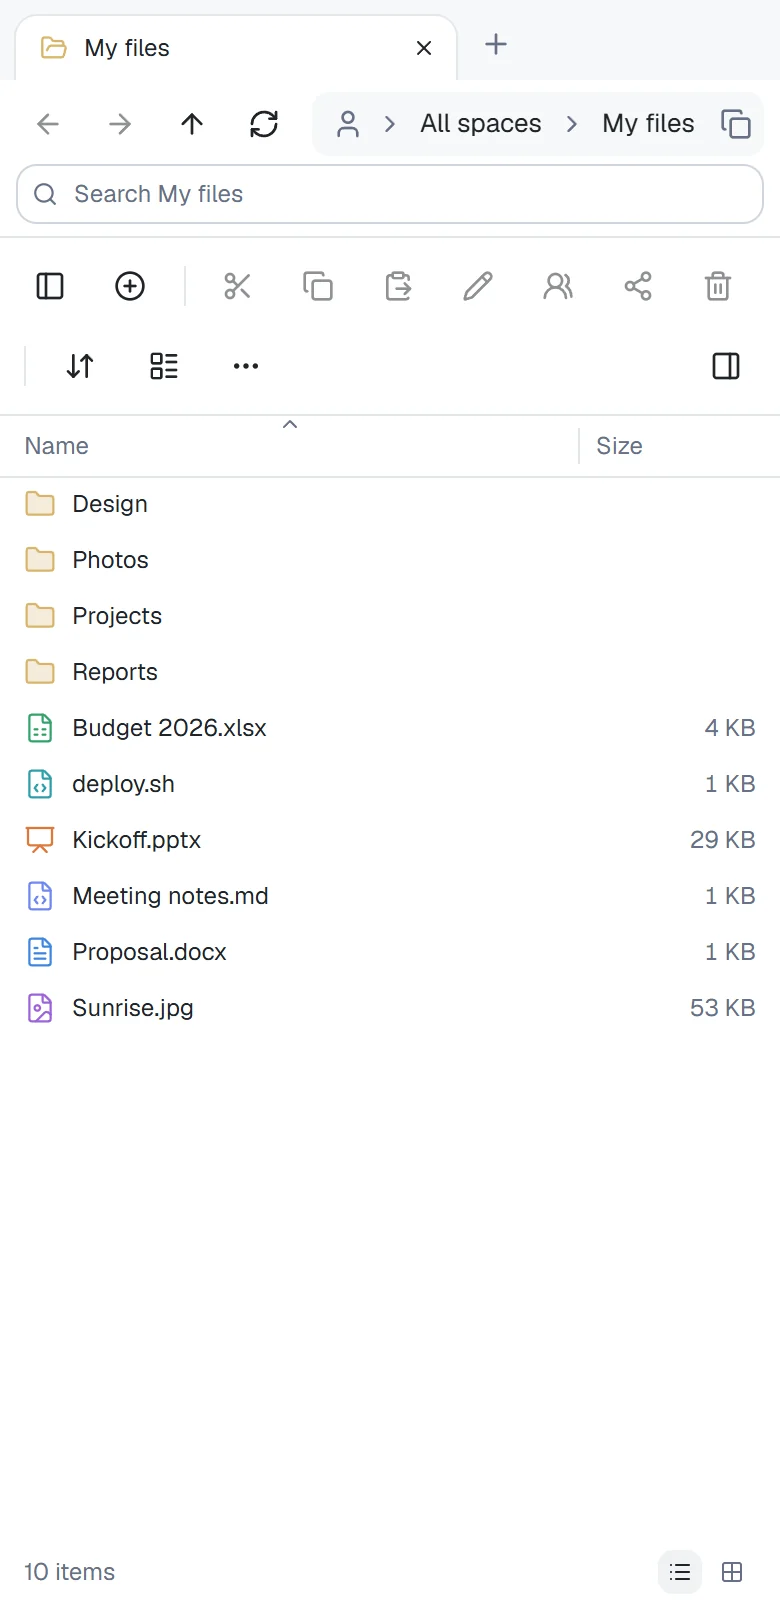Screen dimensions: 780x1600
Task: Click the Design folder icon
Action: click(x=40, y=504)
